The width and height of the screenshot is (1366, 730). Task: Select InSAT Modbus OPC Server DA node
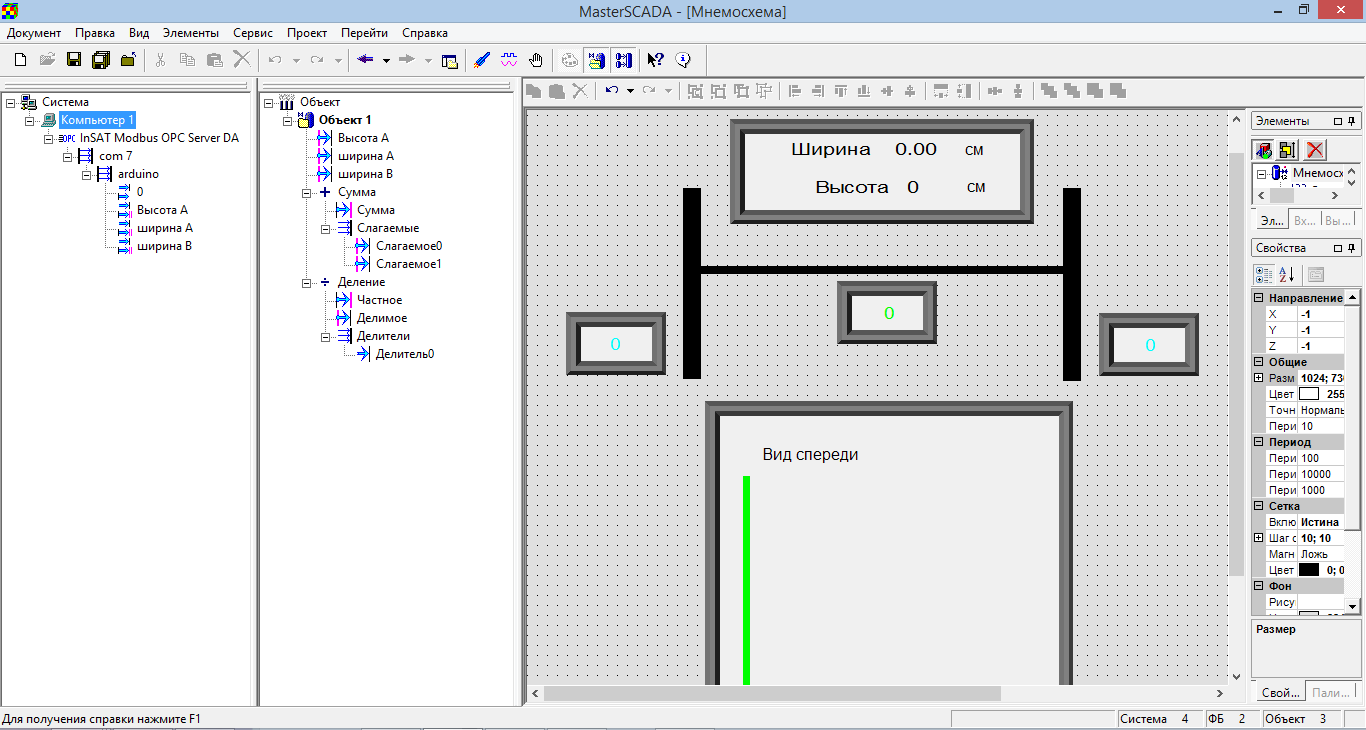pos(159,138)
